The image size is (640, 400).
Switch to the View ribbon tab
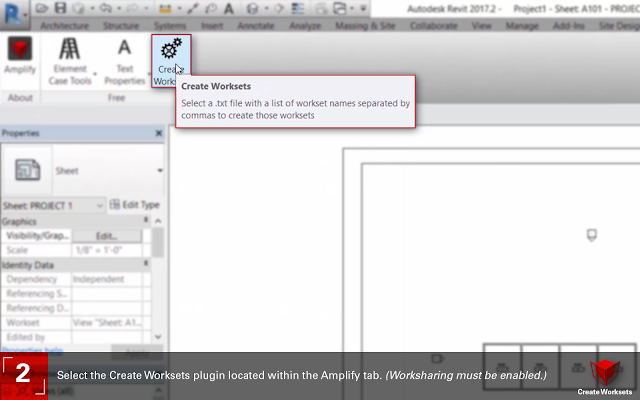(482, 26)
